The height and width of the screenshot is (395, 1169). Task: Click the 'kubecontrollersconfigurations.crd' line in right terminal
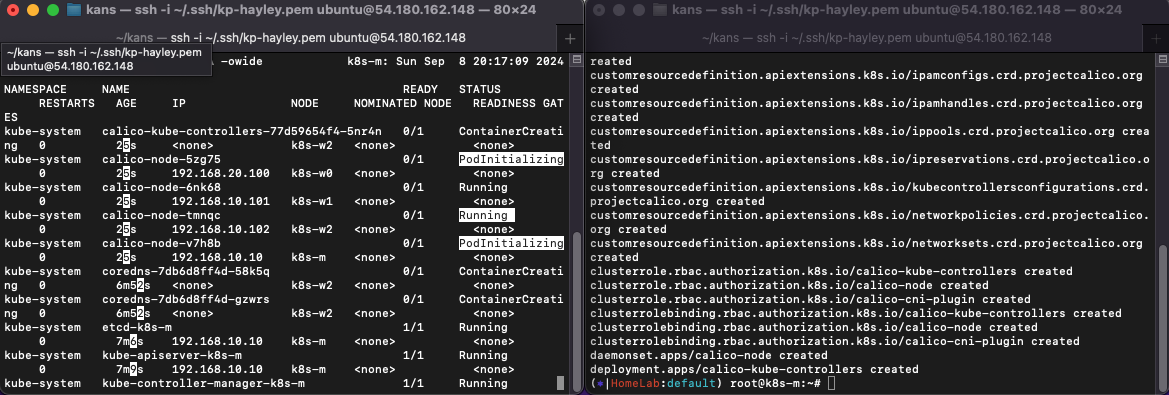(x=869, y=187)
